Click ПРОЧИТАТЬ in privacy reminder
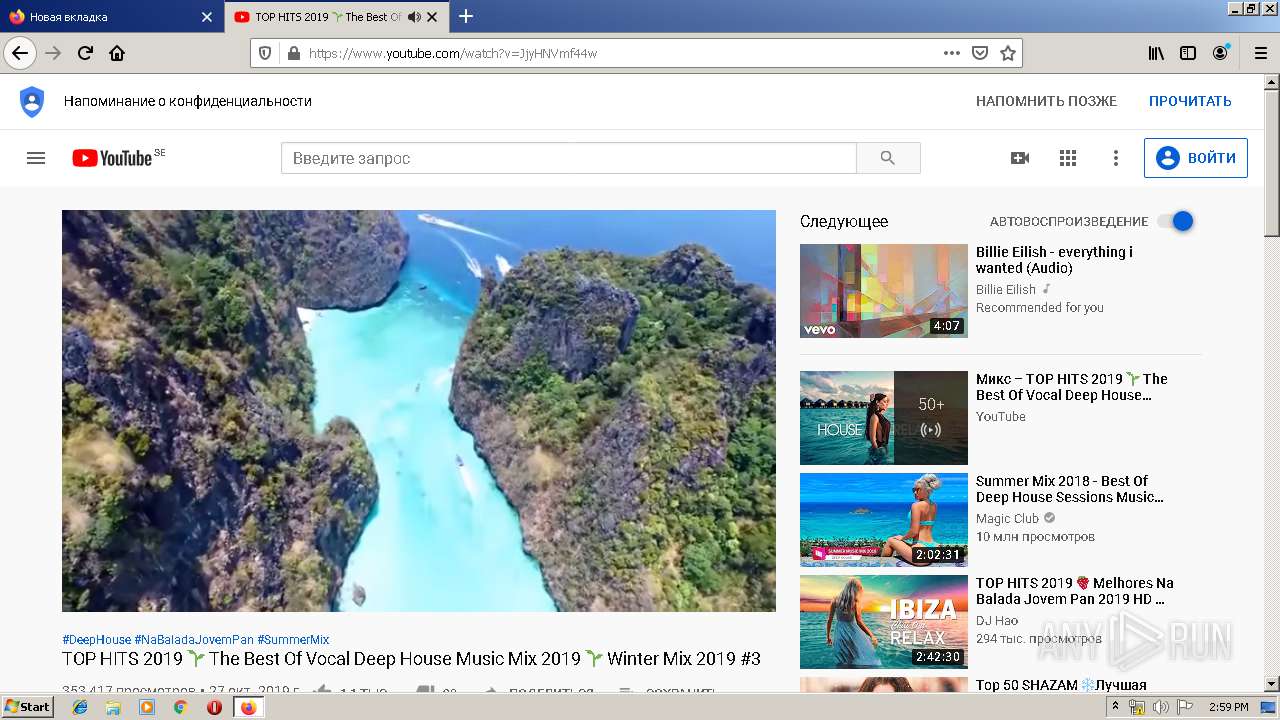 (1190, 101)
